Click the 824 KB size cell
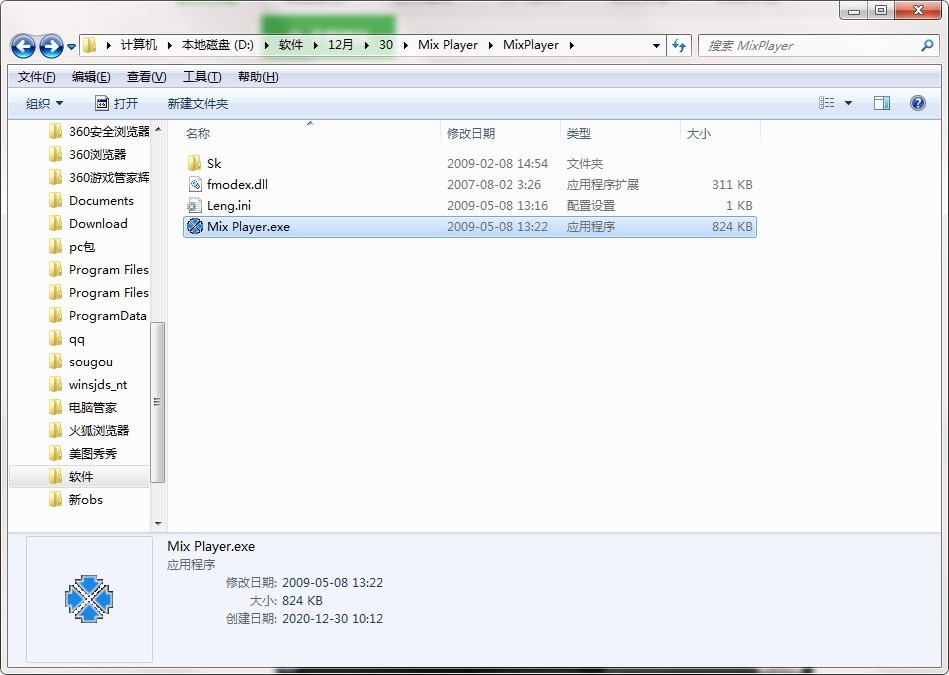 coord(732,227)
